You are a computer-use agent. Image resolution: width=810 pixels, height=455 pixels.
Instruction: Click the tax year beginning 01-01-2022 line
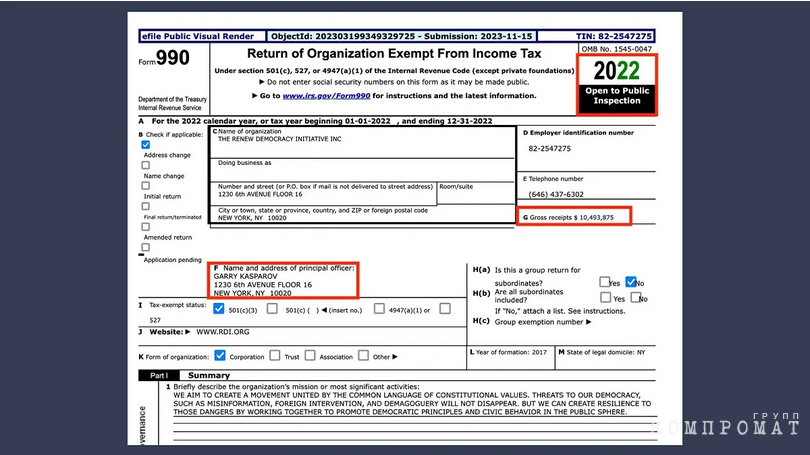(316, 121)
